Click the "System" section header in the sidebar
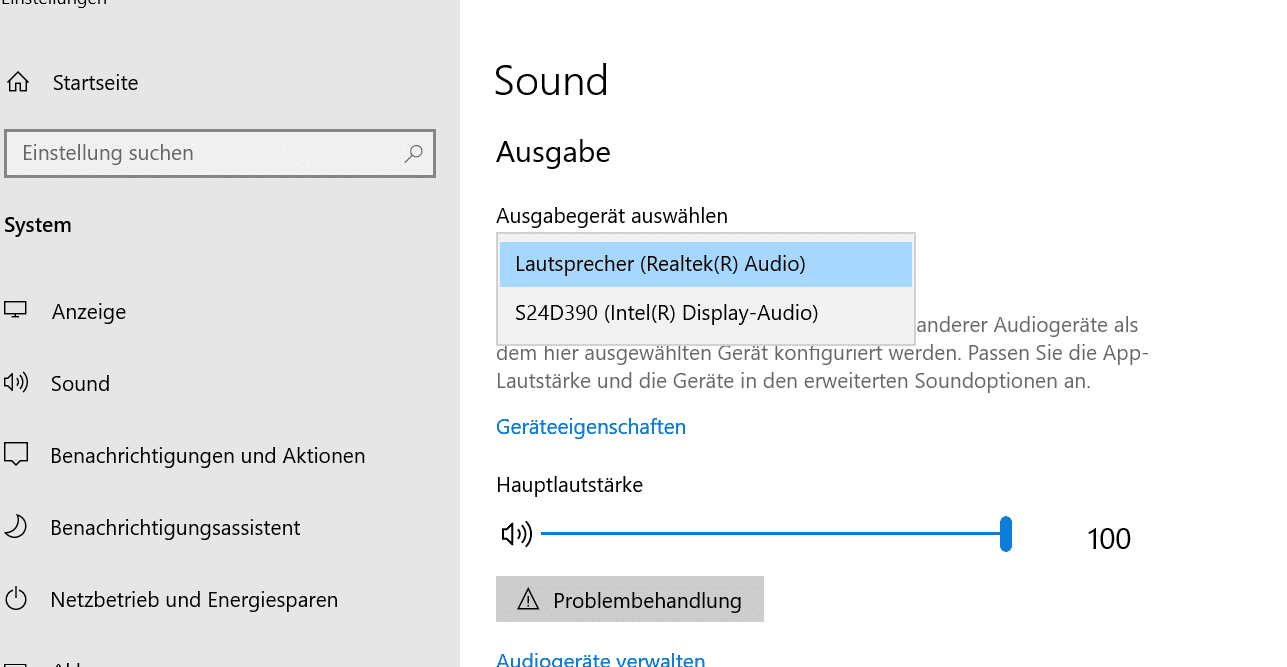Viewport: 1287px width, 667px height. point(38,225)
